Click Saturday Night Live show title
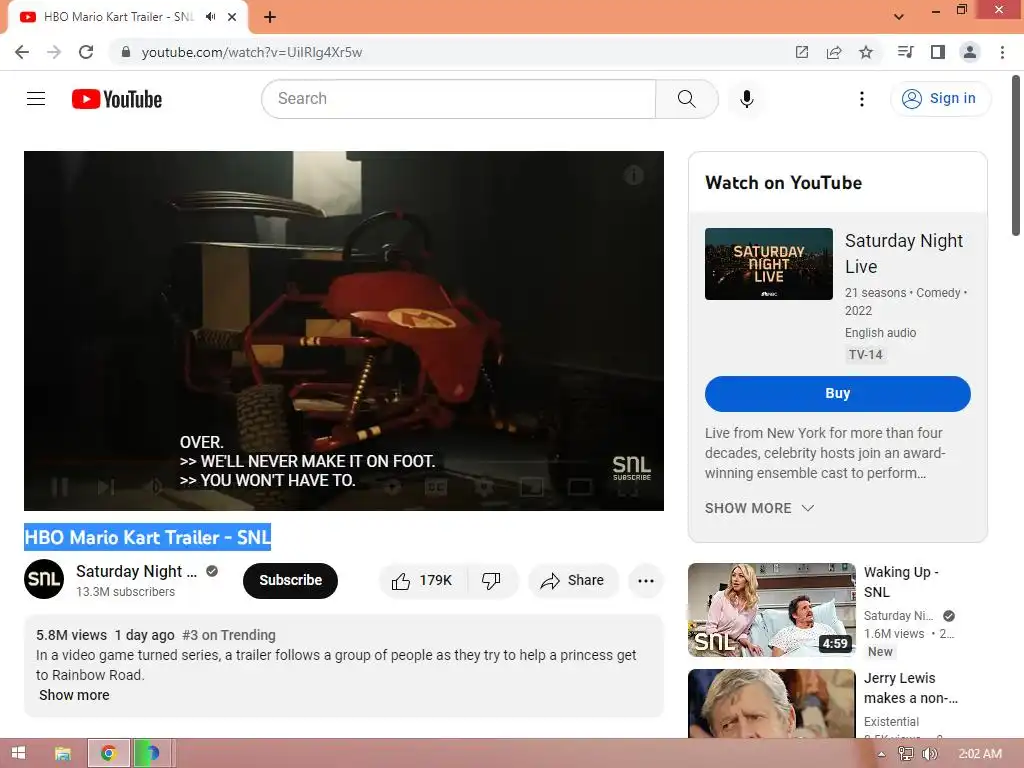 904,253
